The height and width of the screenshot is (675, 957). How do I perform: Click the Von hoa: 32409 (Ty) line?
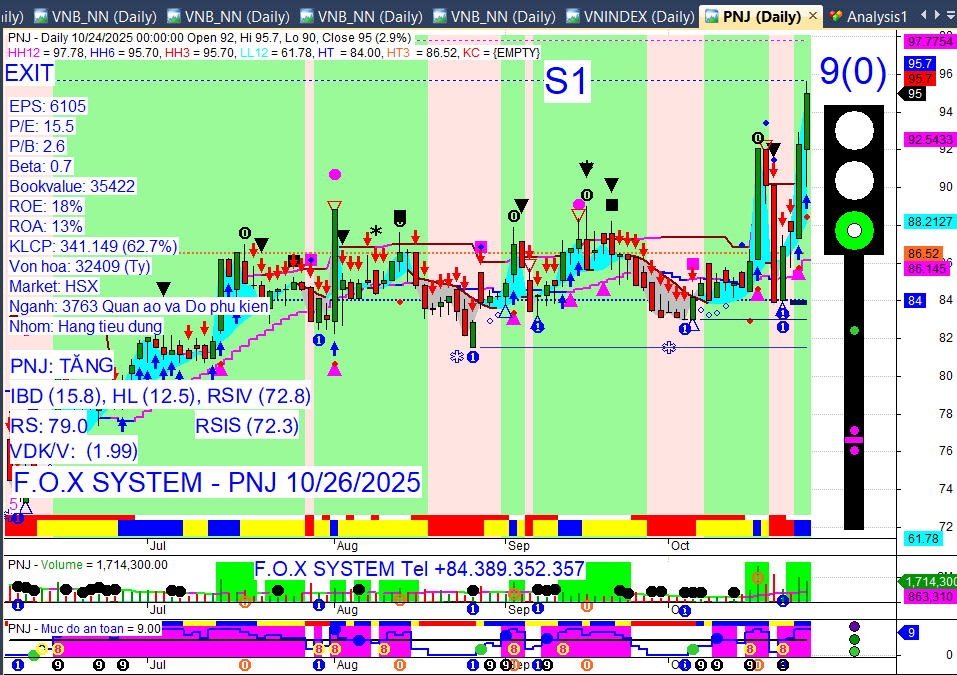(x=80, y=267)
